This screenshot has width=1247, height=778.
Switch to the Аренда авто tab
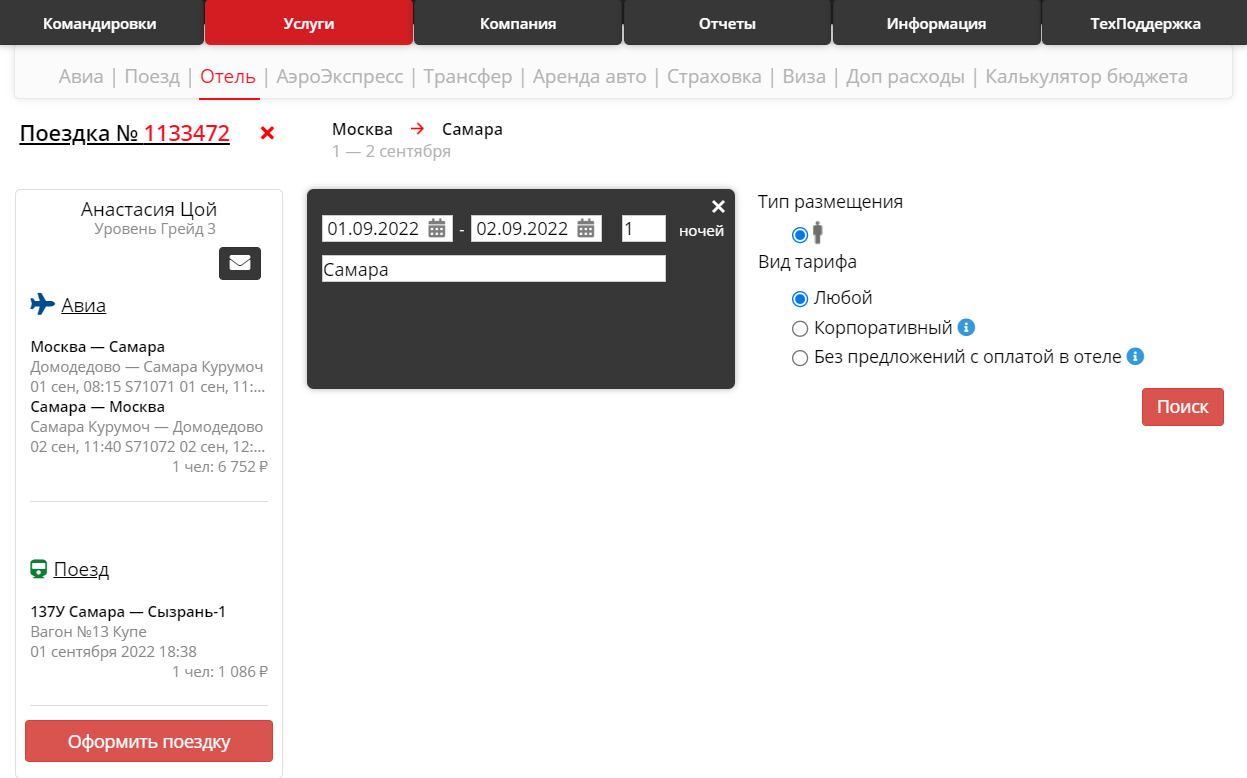[x=589, y=76]
